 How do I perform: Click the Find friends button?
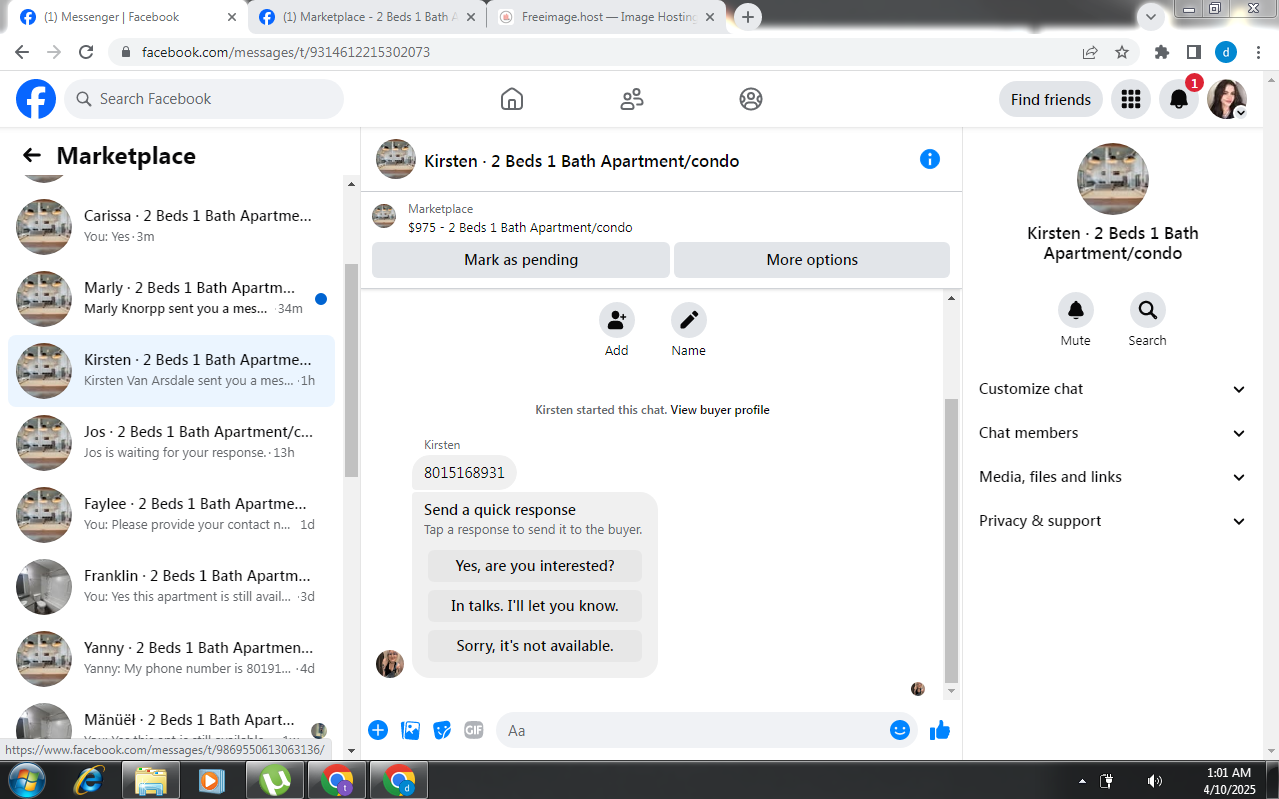pos(1051,99)
